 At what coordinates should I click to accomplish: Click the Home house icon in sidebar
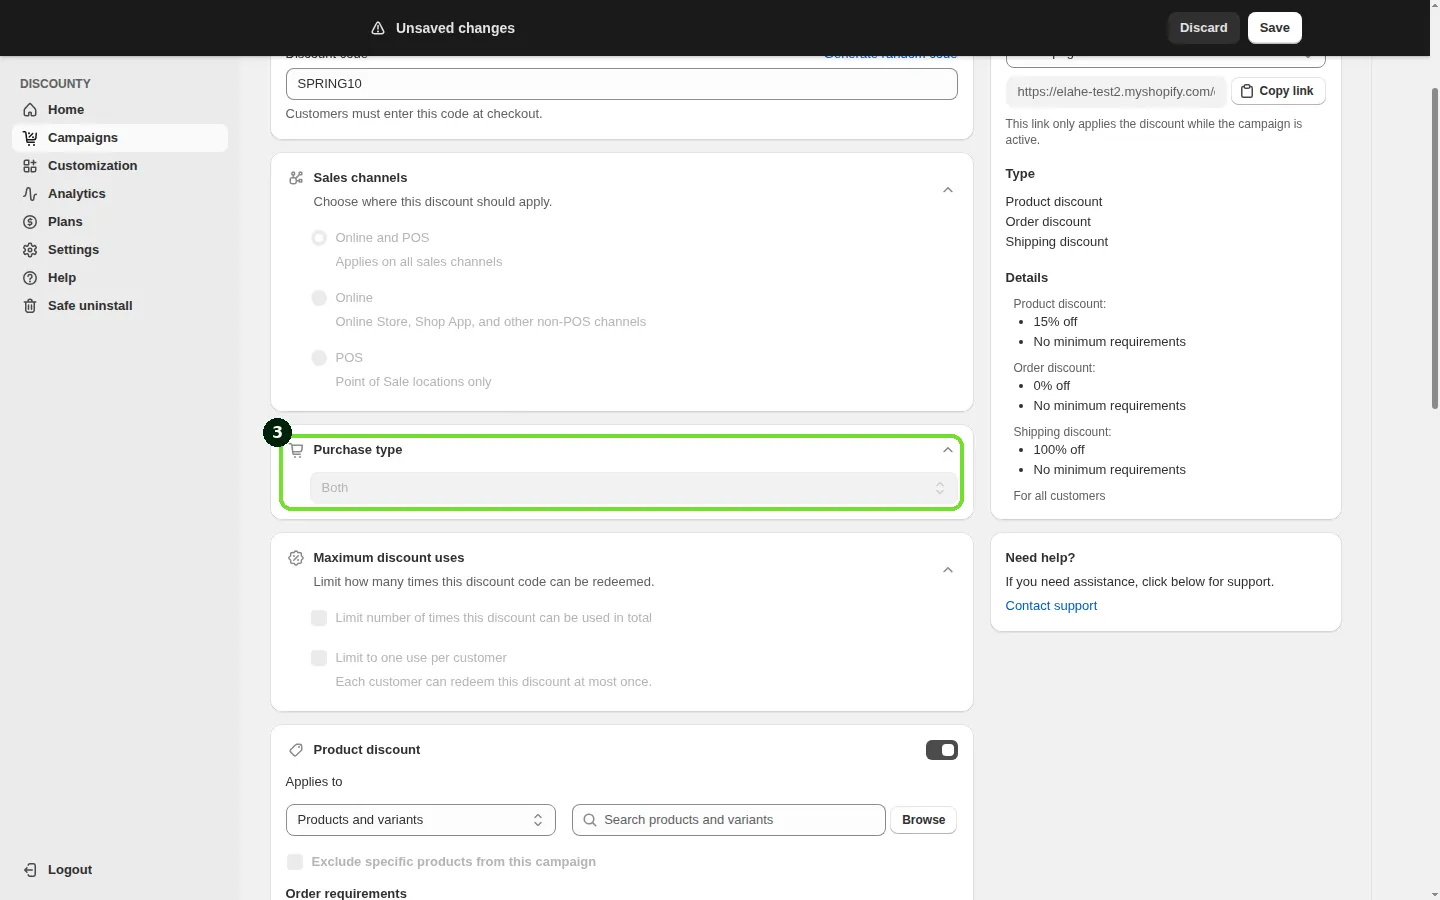tap(30, 110)
